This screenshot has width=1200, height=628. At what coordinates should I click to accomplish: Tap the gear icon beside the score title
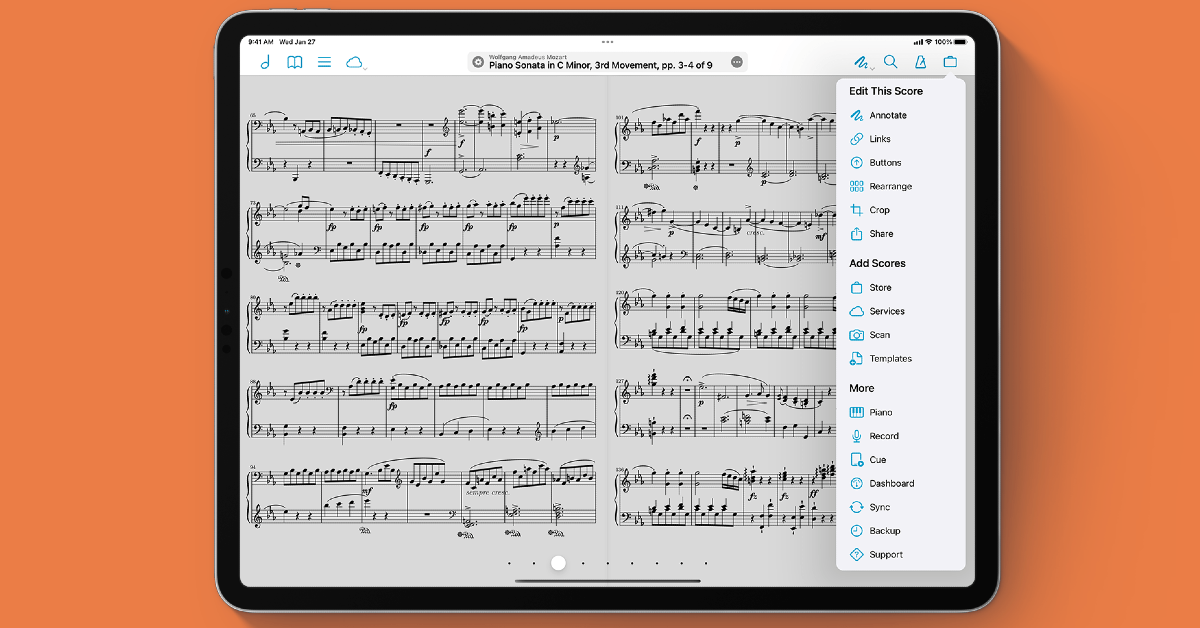478,62
